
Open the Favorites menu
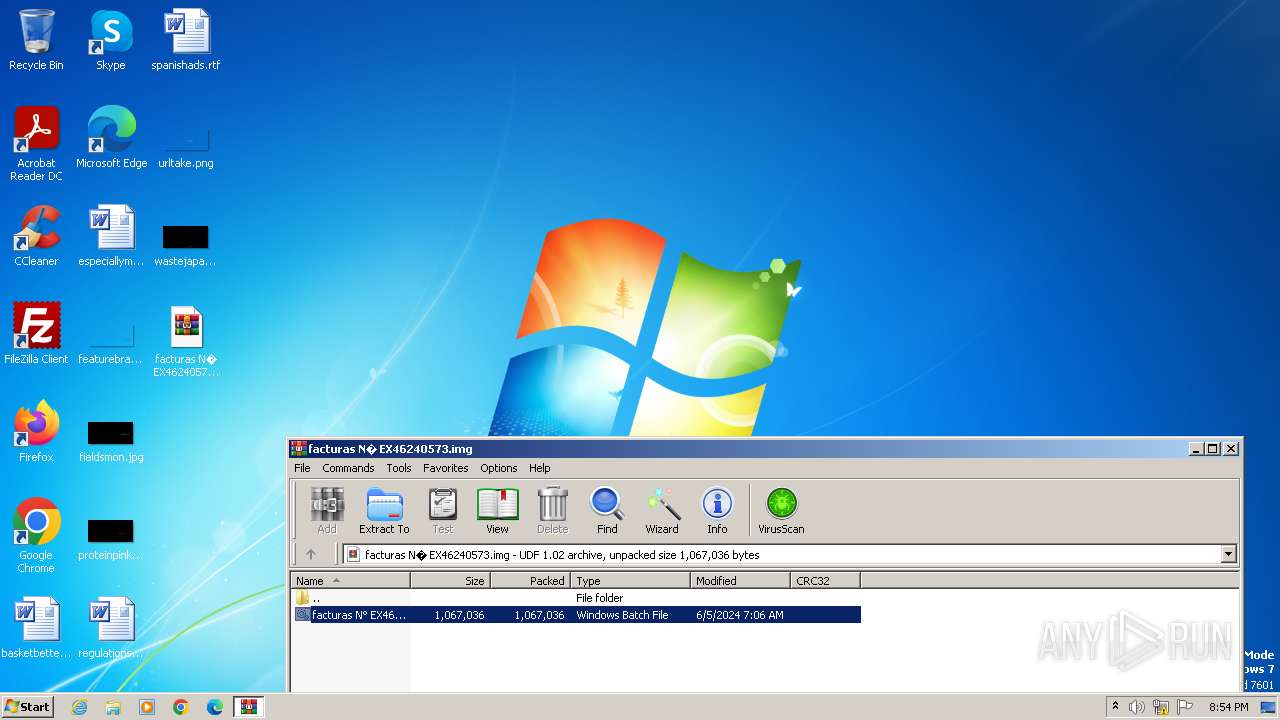tap(446, 468)
